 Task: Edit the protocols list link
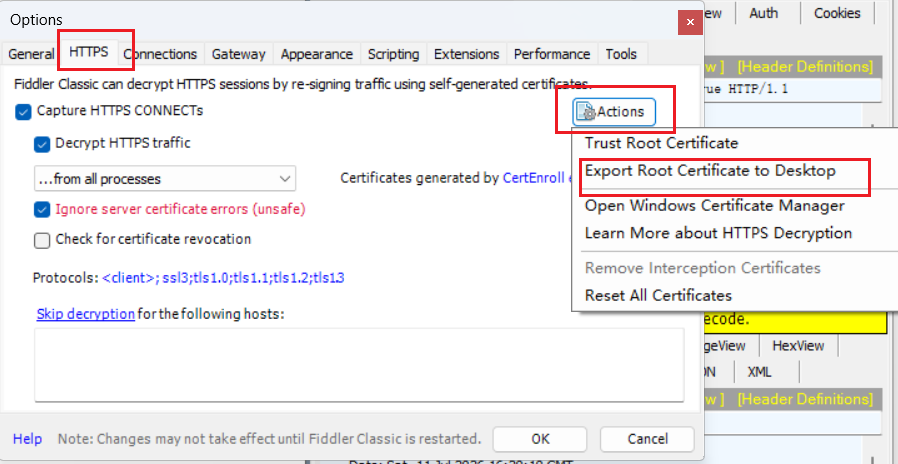point(223,278)
